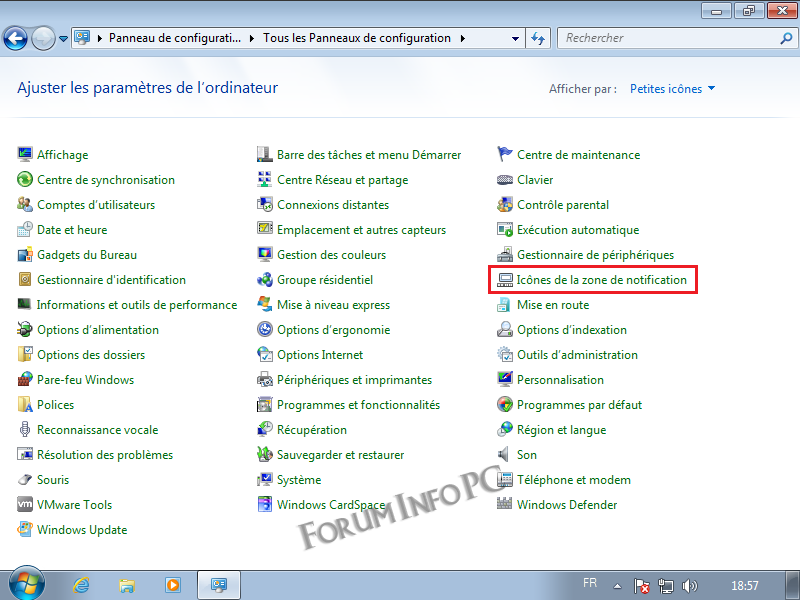Viewport: 800px width, 600px height.
Task: Click Options d'indexation link
Action: coord(572,330)
